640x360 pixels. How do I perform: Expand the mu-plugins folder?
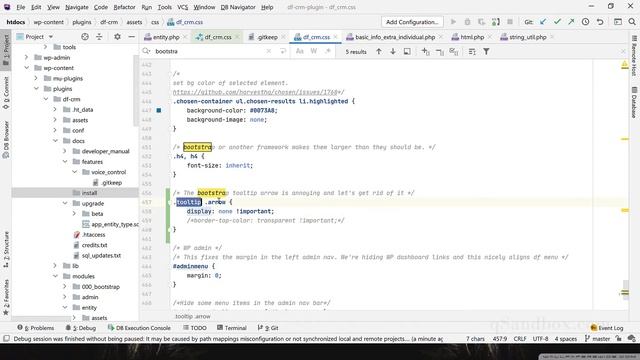coord(36,78)
